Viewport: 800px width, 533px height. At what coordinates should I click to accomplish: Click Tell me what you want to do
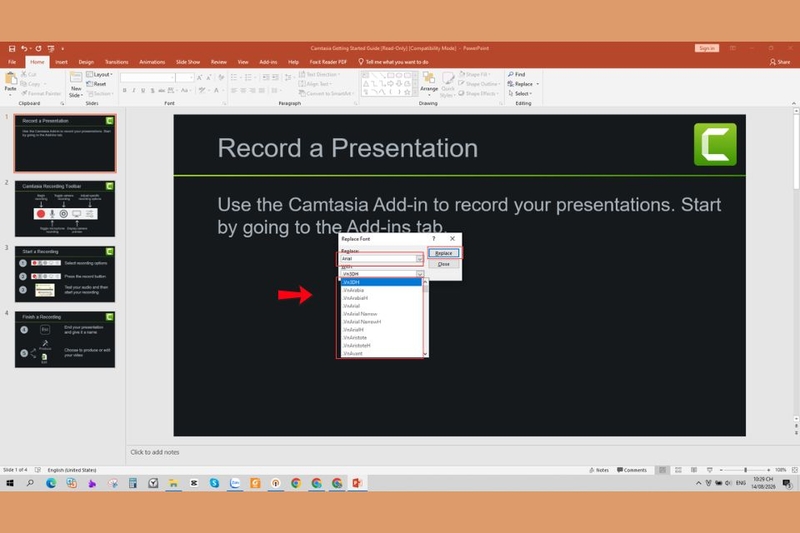(x=393, y=62)
